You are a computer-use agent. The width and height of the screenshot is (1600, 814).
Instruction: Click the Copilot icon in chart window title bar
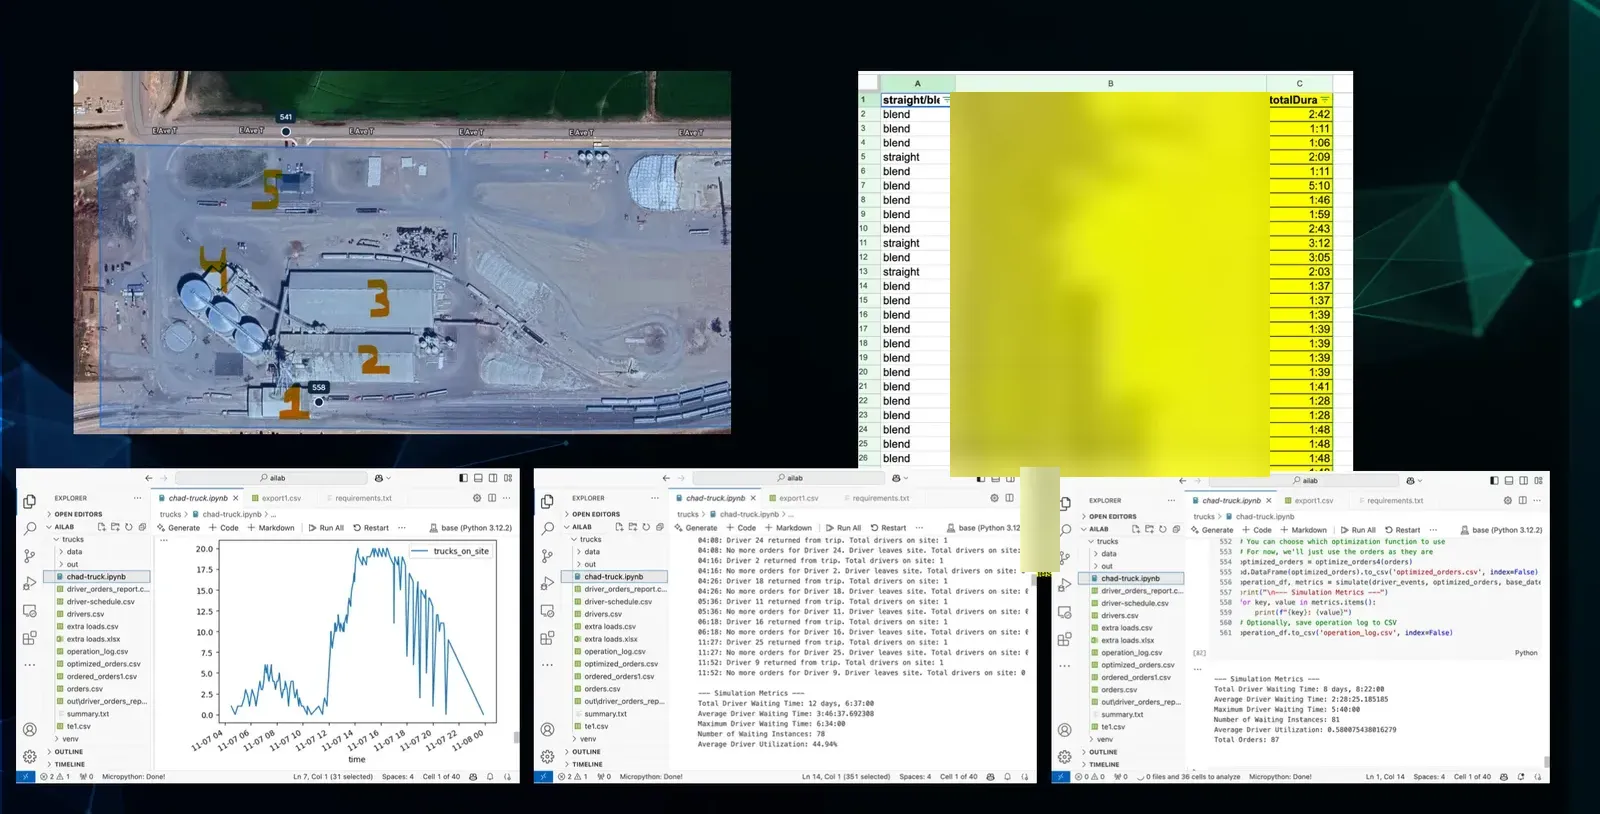[379, 478]
